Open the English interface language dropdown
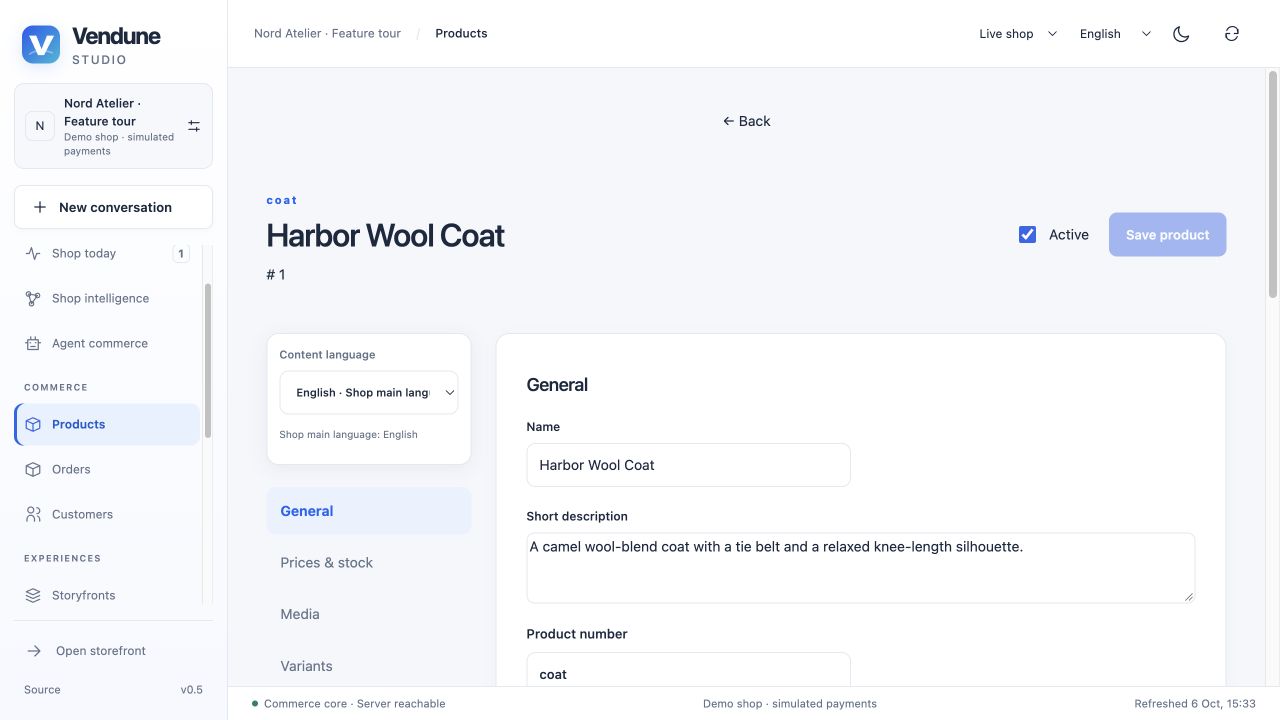 (1115, 34)
